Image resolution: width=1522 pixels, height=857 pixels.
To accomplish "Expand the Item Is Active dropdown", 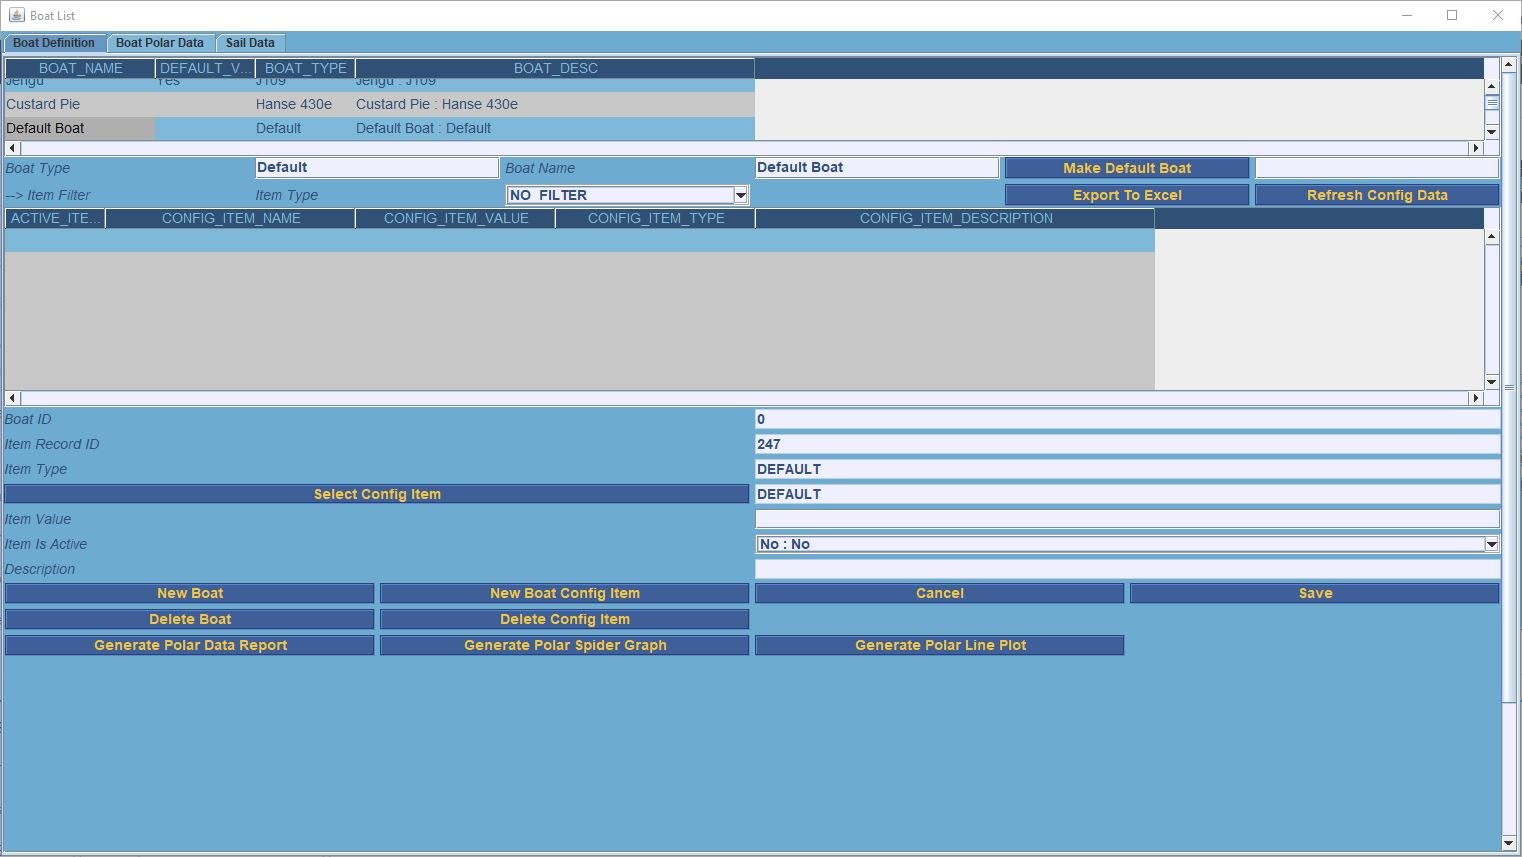I will pyautogui.click(x=1491, y=544).
